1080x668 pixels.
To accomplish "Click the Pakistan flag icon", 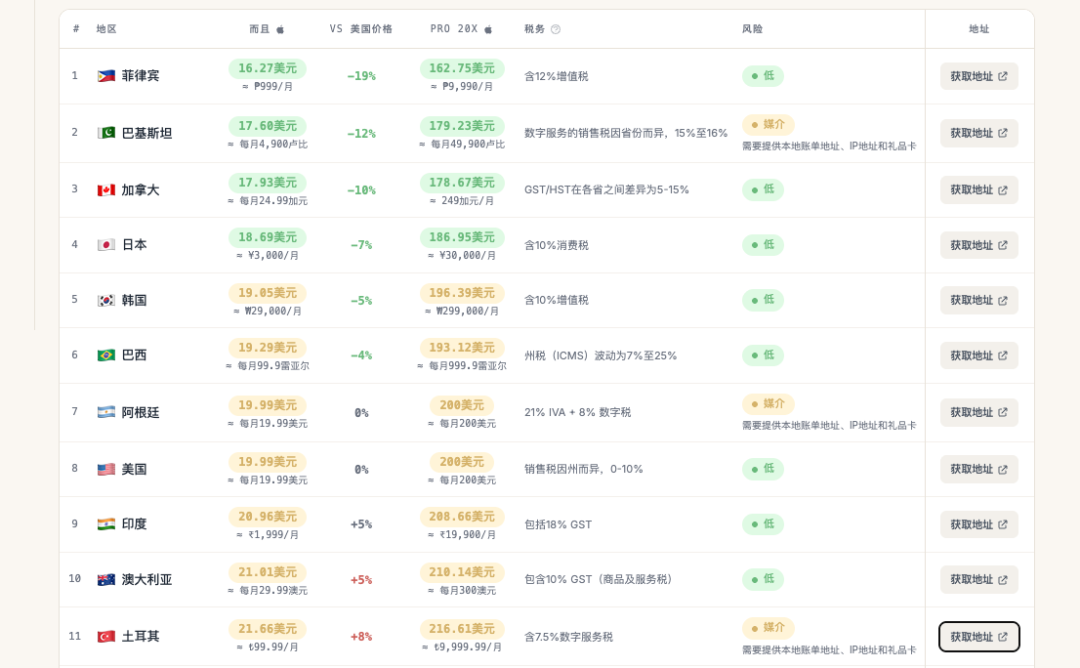I will (x=106, y=133).
